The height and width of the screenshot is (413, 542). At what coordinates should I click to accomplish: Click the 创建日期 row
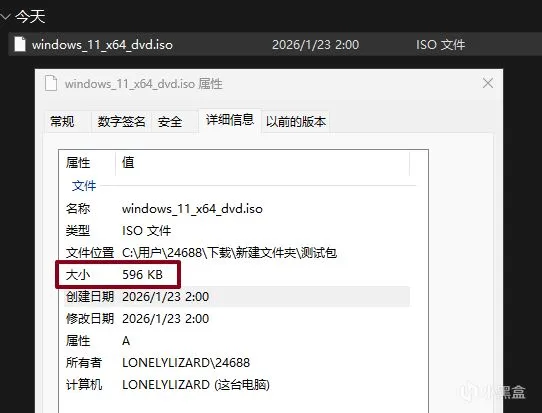[x=237, y=297]
